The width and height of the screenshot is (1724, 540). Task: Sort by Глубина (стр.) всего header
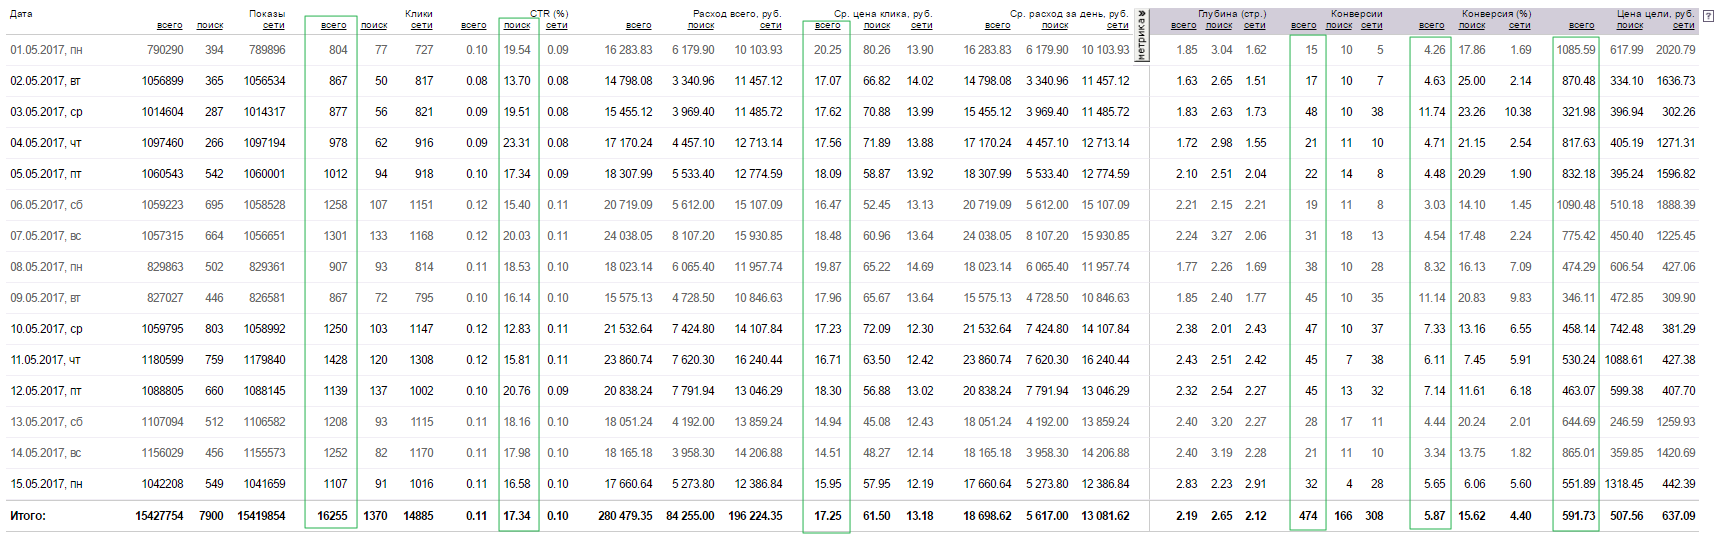click(x=1183, y=26)
